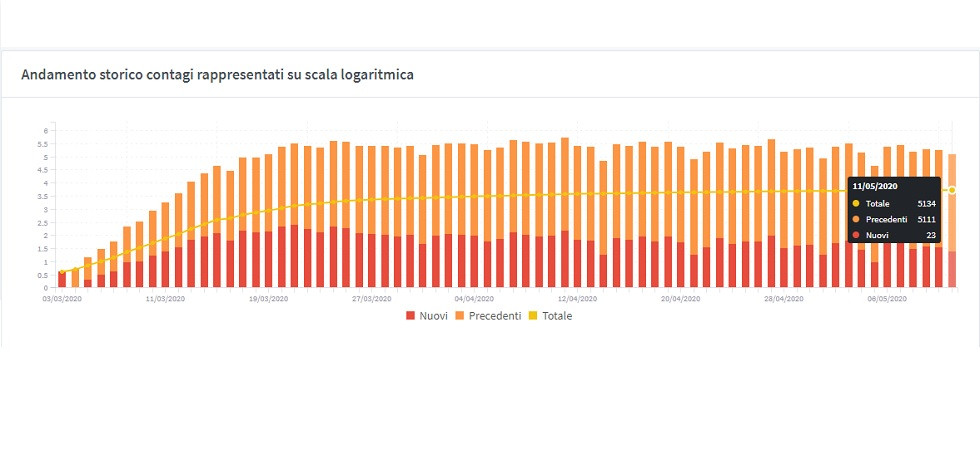This screenshot has width=980, height=450.
Task: Click the orange Precedenti legend swatch
Action: (459, 316)
